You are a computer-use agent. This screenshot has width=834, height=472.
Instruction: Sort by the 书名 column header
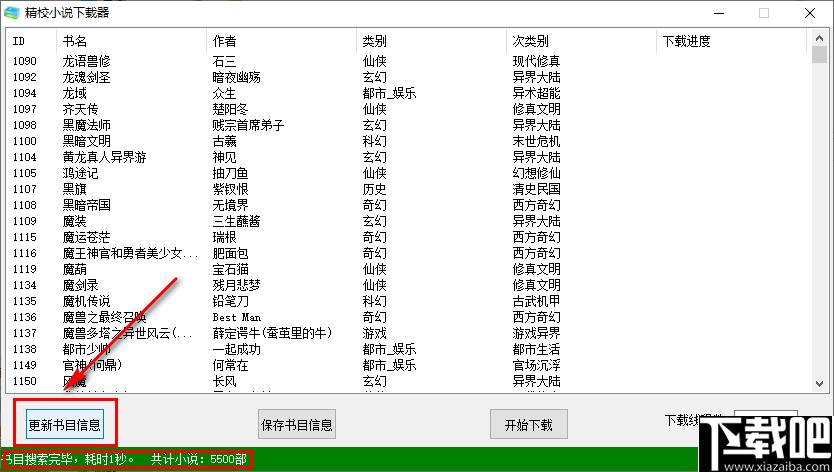tap(131, 41)
